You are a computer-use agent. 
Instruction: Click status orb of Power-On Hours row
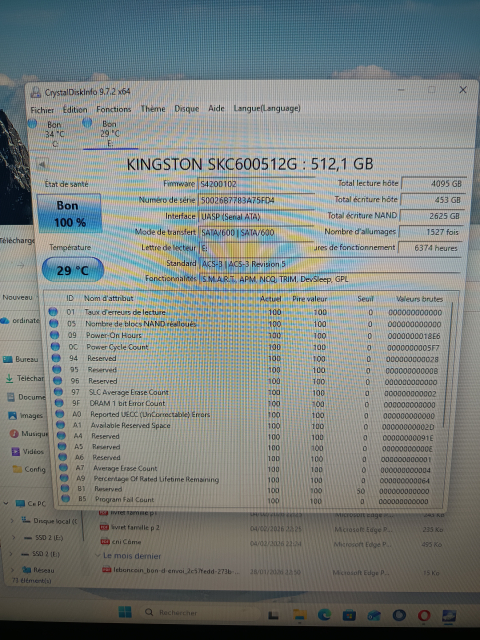tap(55, 335)
